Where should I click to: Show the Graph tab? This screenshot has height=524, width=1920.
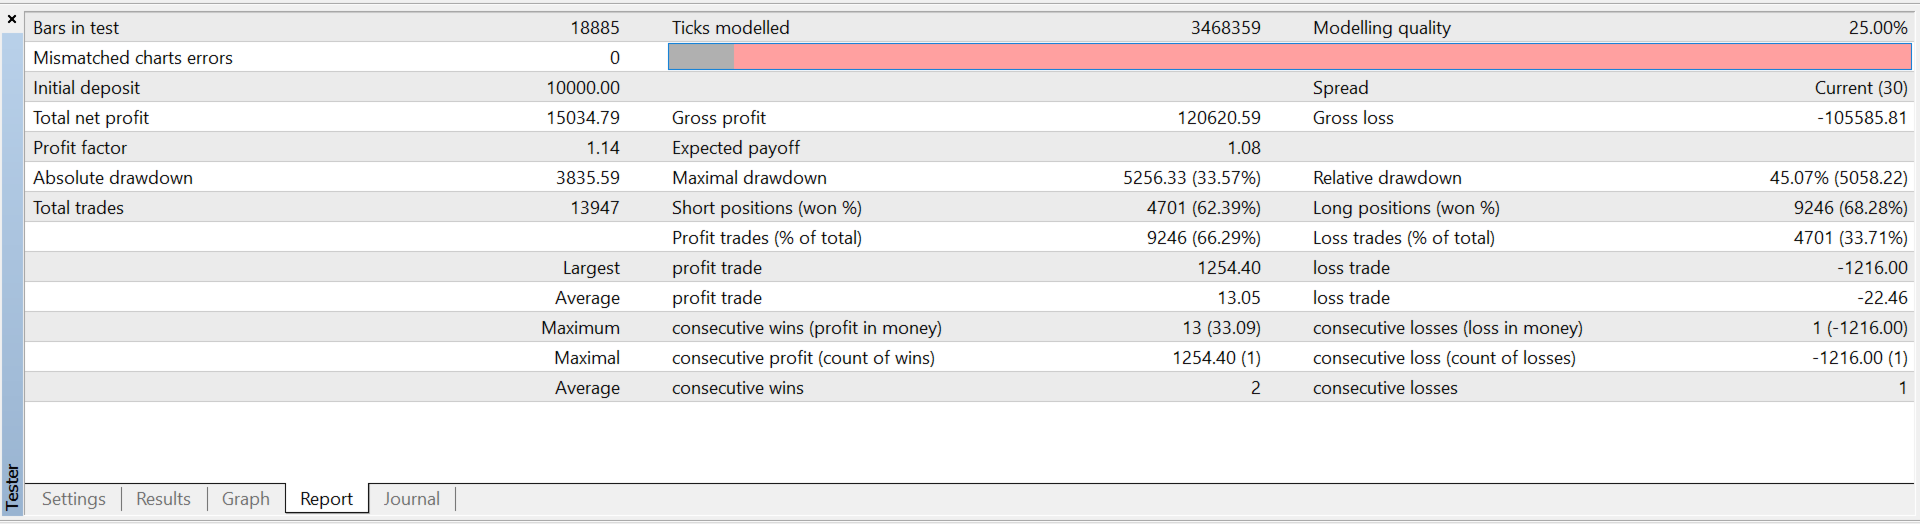click(246, 498)
